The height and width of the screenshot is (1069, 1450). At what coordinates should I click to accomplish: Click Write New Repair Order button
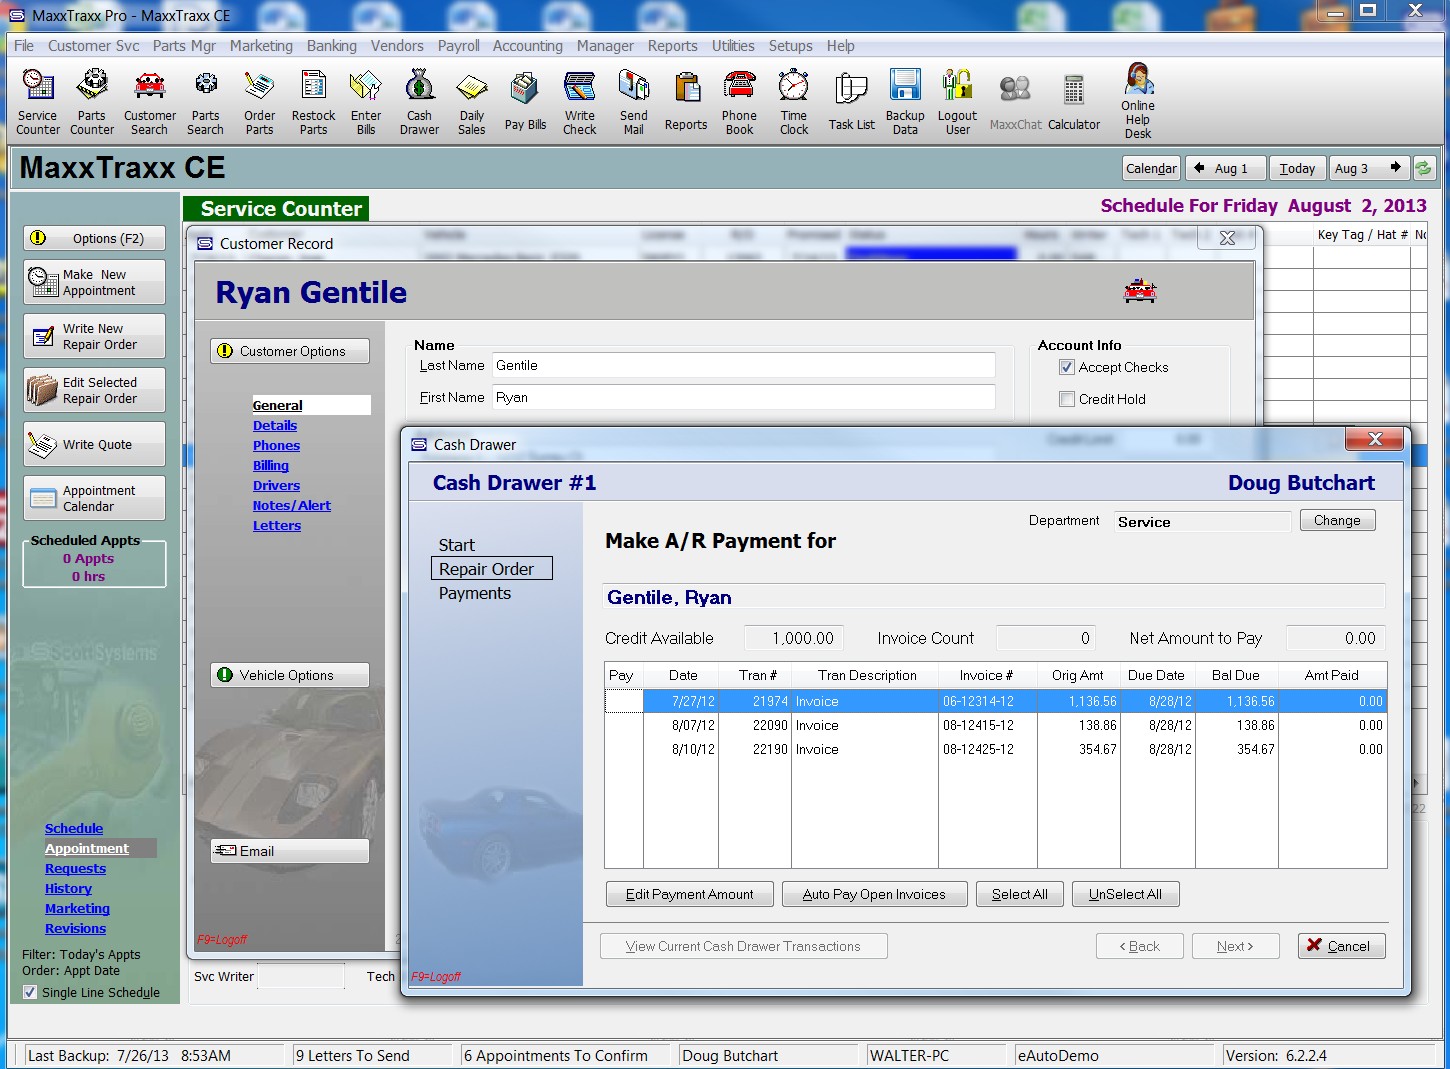[95, 336]
